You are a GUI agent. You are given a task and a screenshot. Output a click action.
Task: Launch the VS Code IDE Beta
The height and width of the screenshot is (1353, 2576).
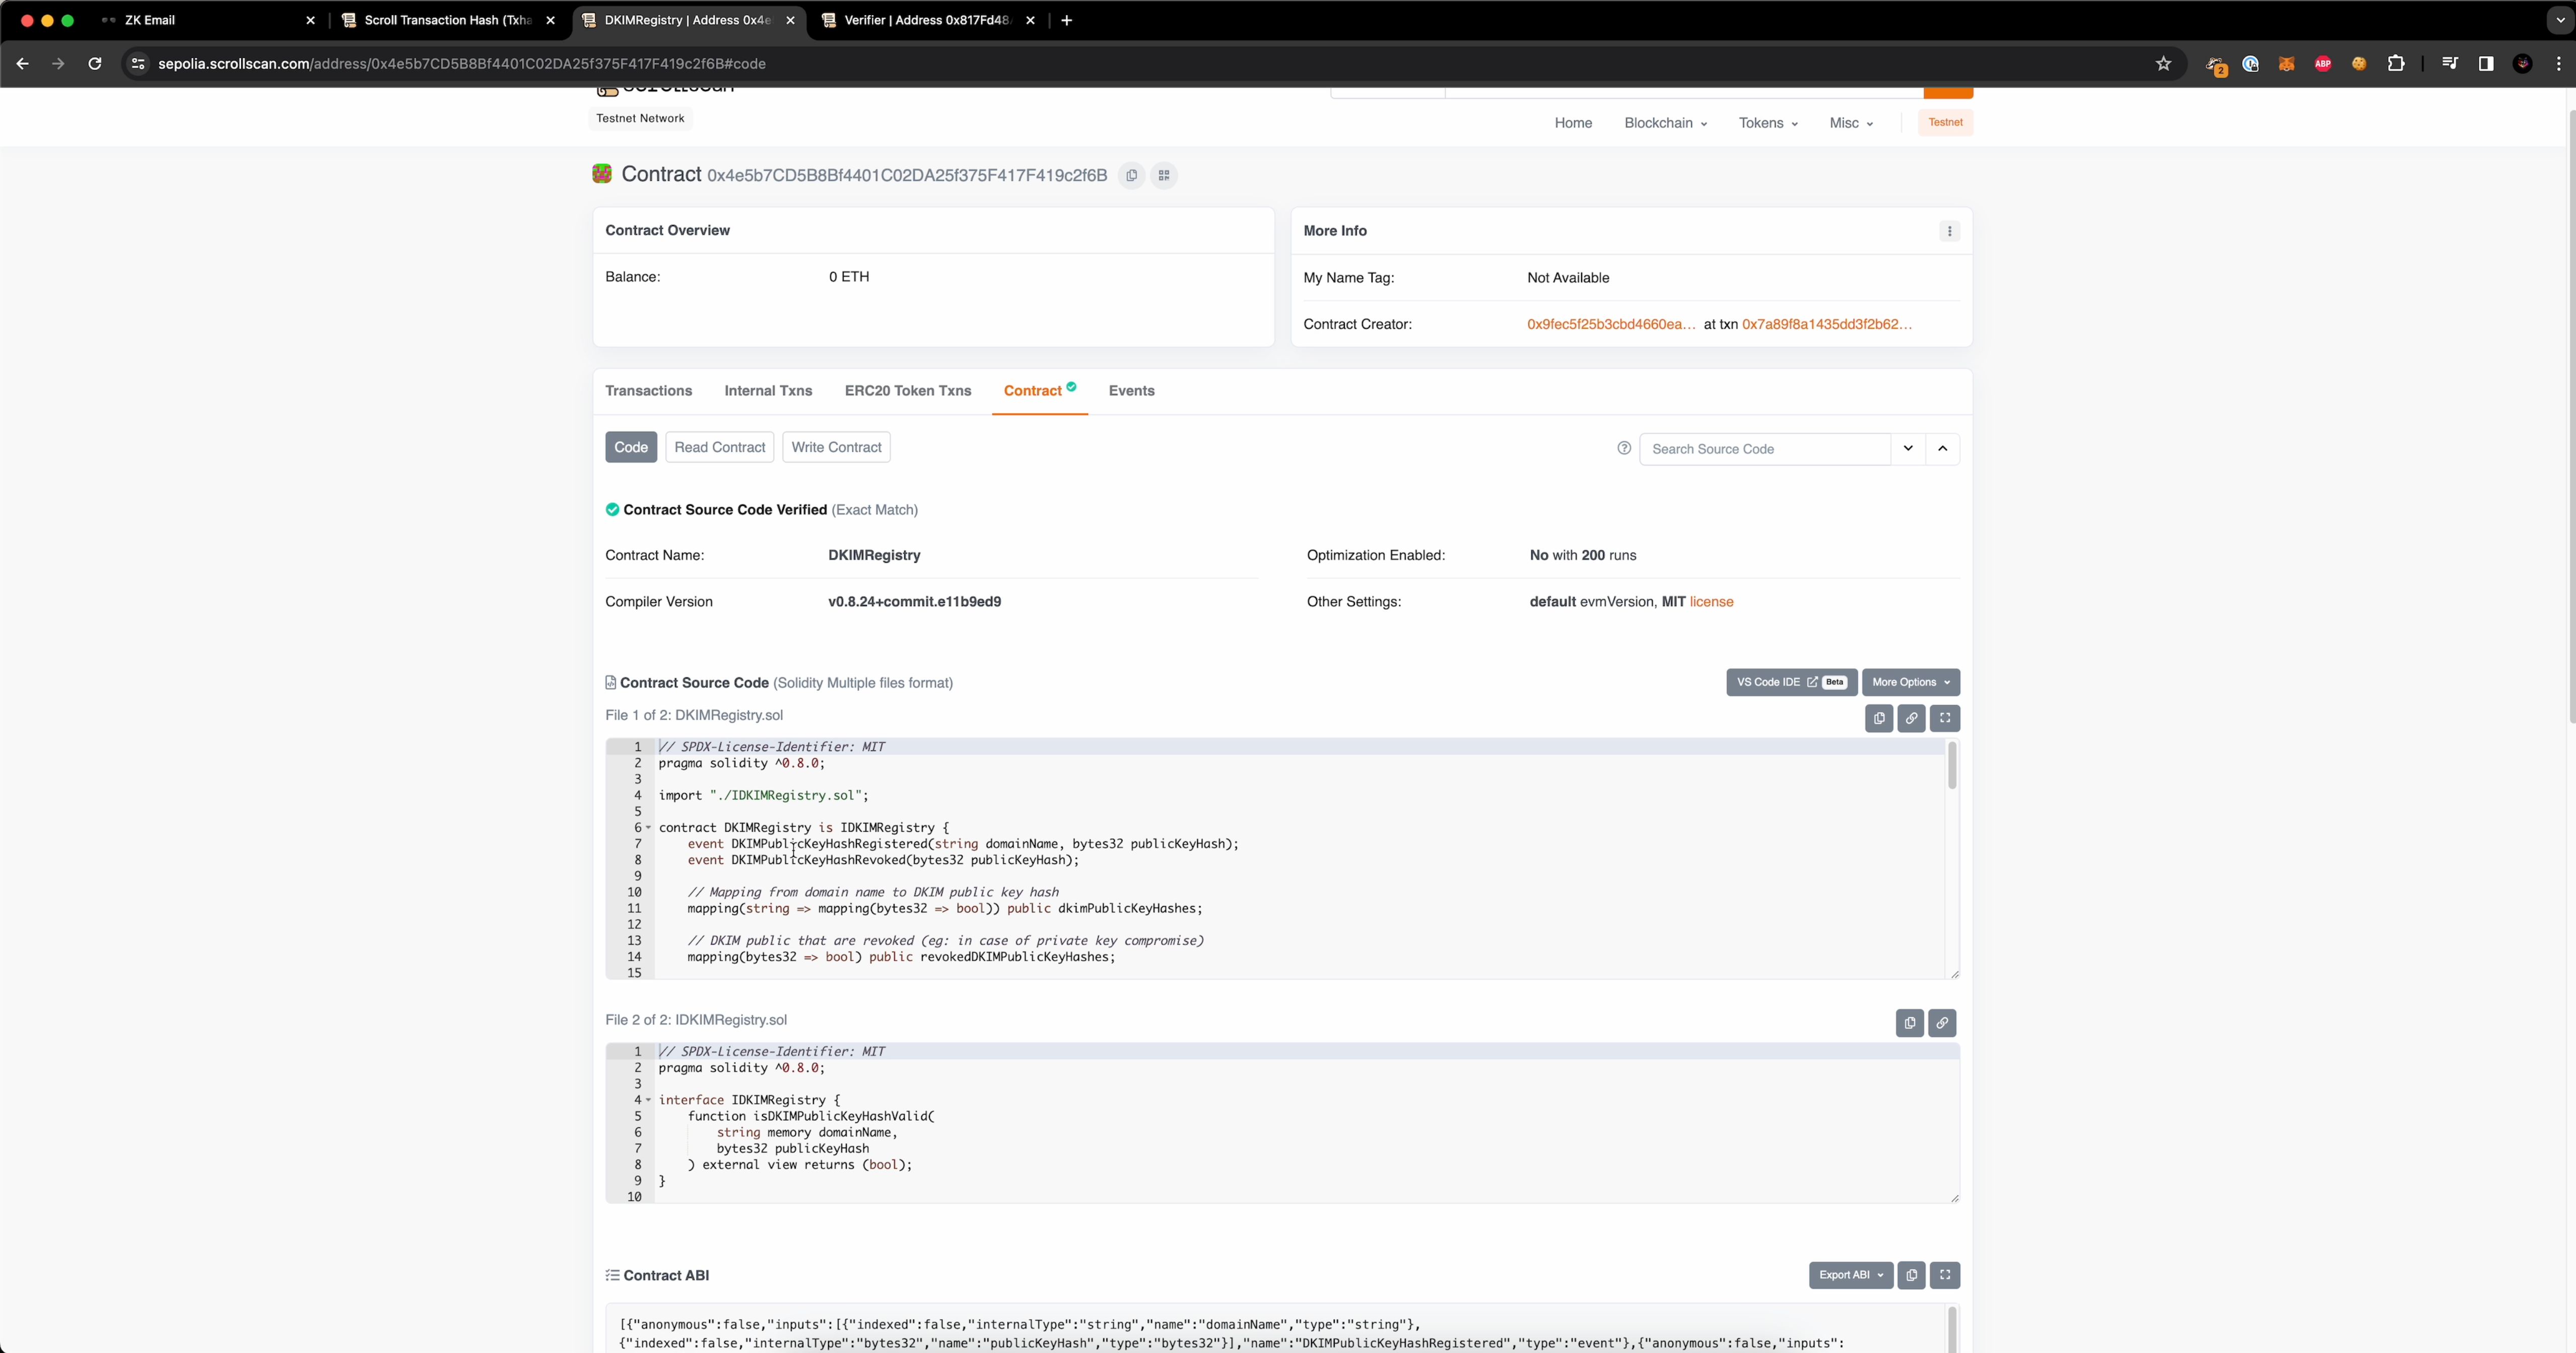tap(1791, 682)
